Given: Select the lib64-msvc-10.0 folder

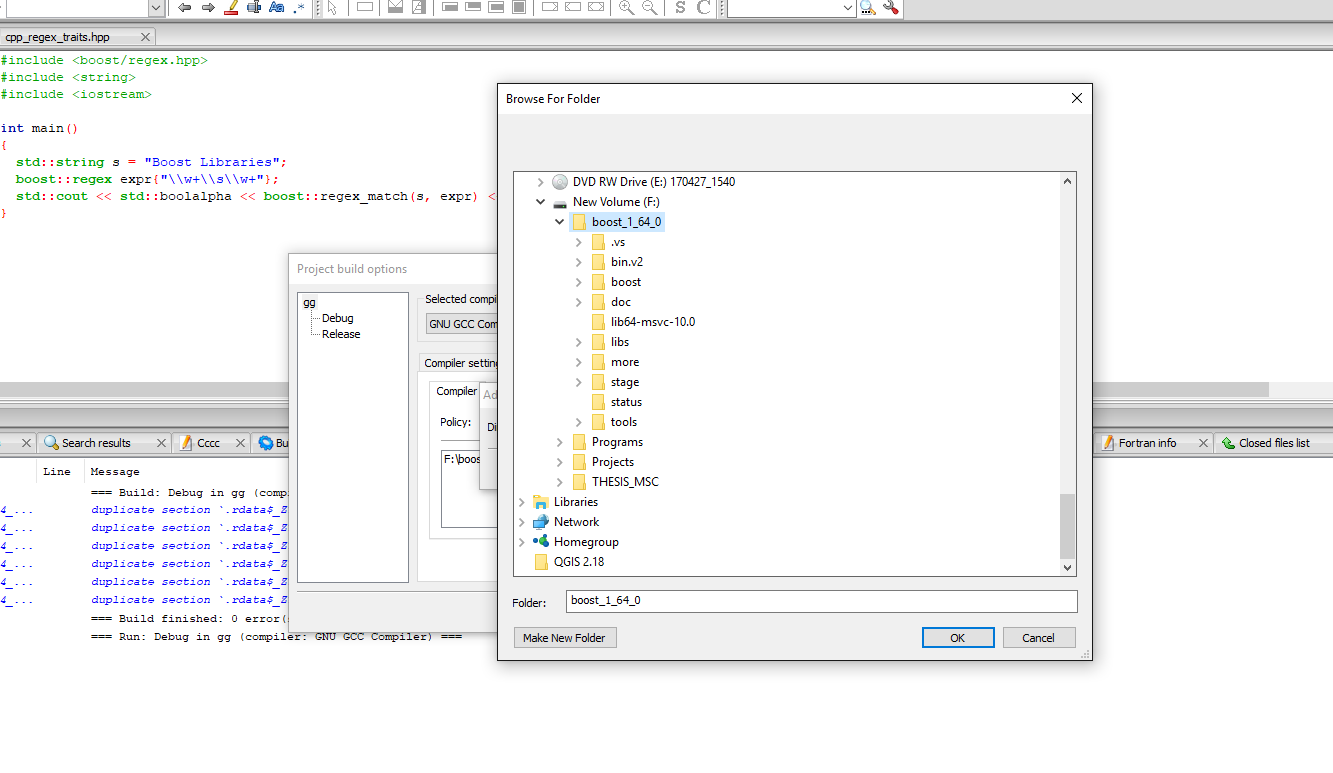Looking at the screenshot, I should pyautogui.click(x=652, y=322).
